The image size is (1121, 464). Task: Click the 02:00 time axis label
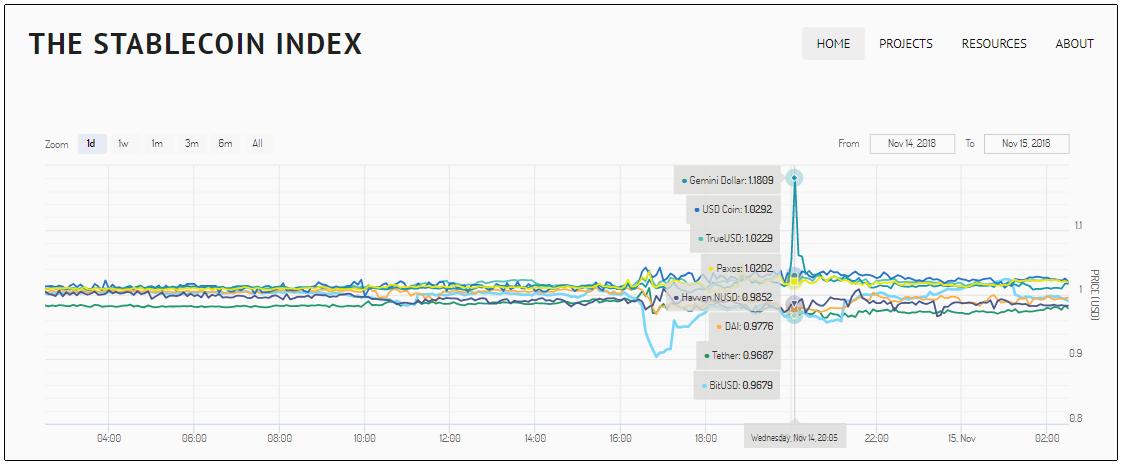tap(1047, 438)
